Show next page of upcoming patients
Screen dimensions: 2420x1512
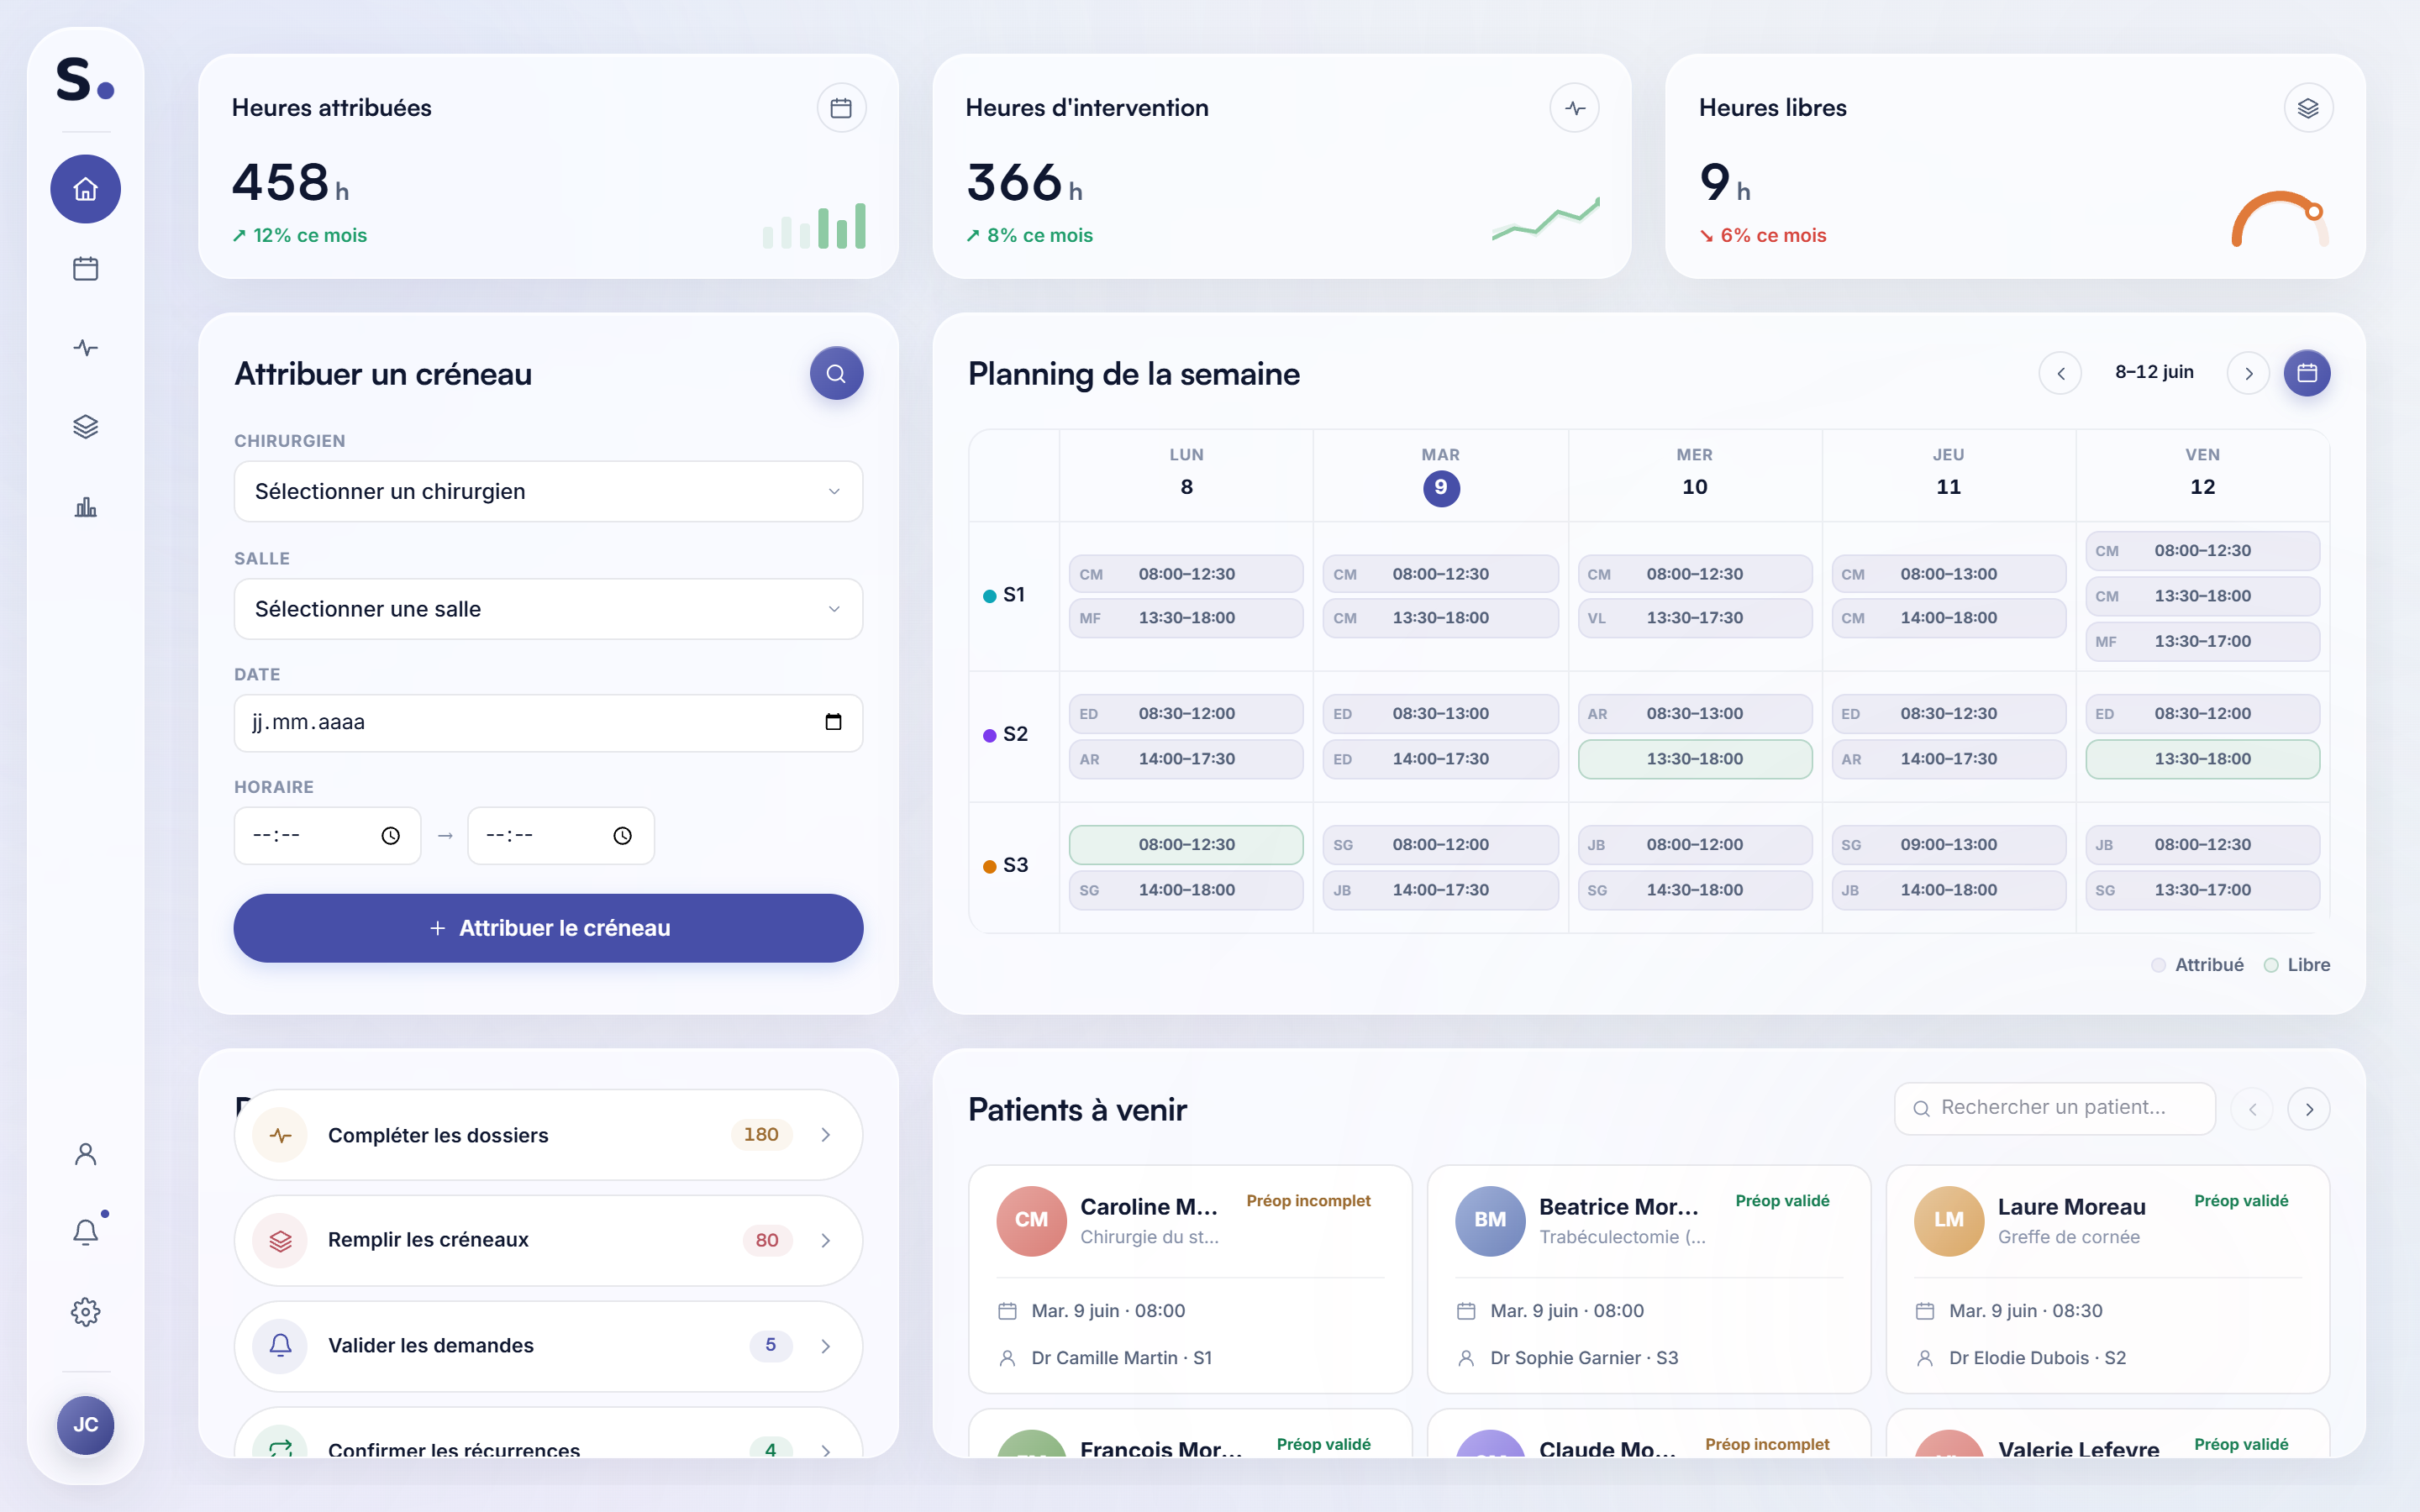coord(2309,1109)
